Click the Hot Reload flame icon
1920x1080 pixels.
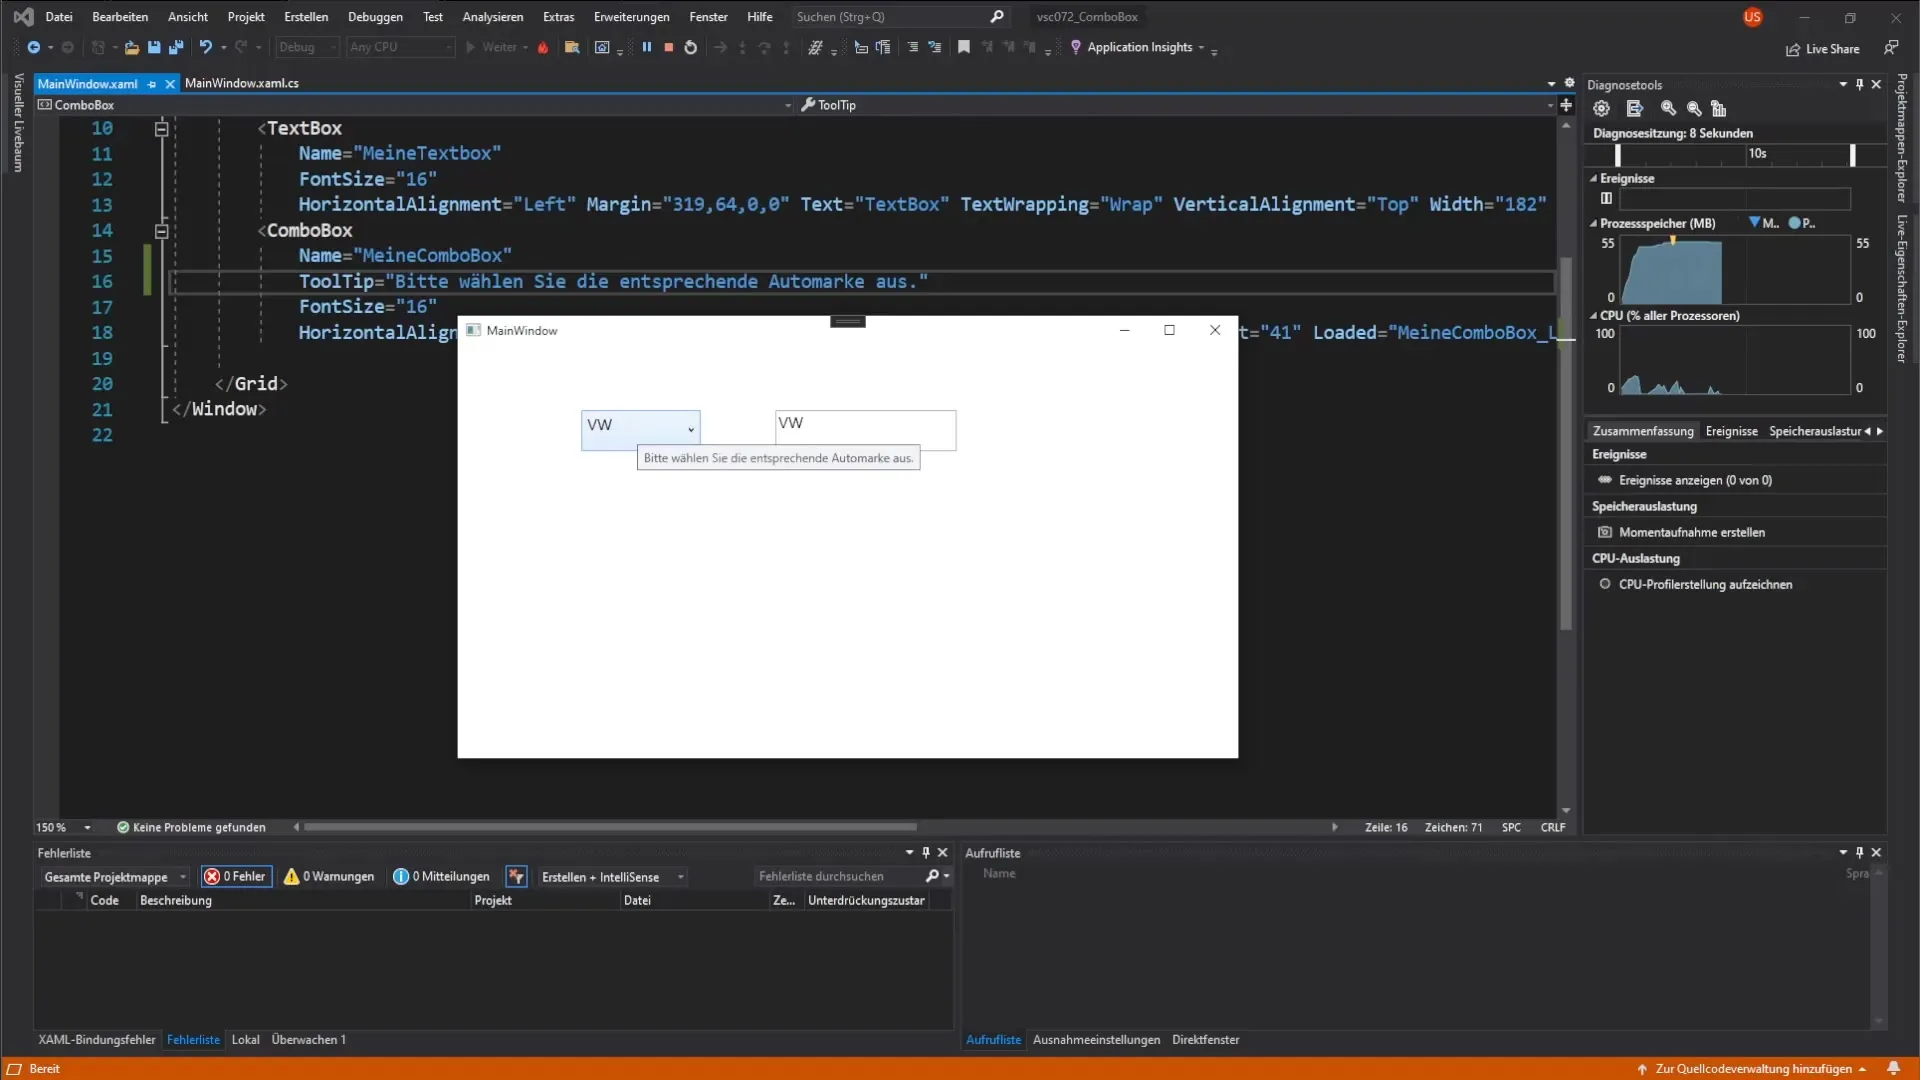(x=543, y=47)
